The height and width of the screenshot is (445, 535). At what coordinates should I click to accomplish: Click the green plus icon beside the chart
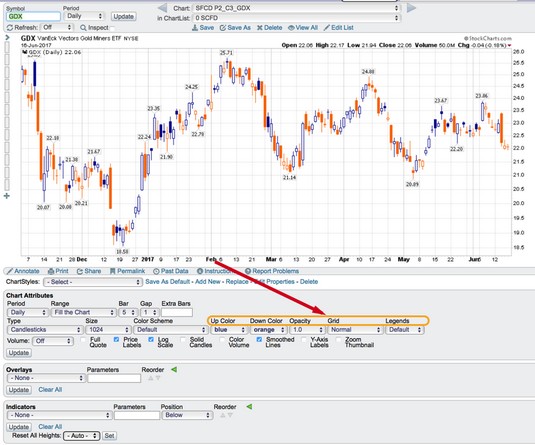pyautogui.click(x=6, y=196)
